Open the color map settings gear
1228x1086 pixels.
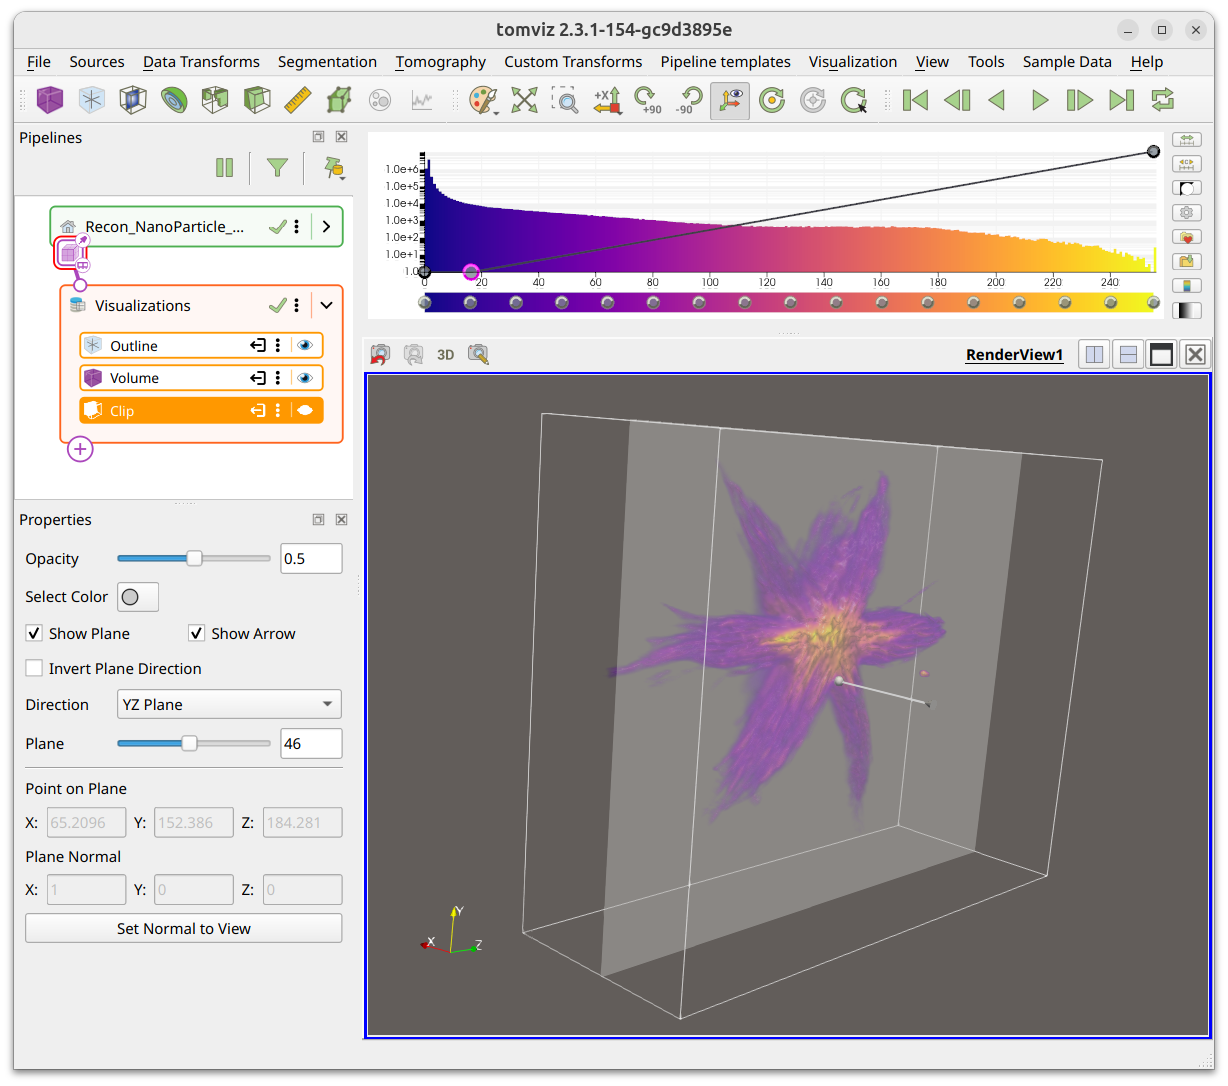pos(1186,212)
